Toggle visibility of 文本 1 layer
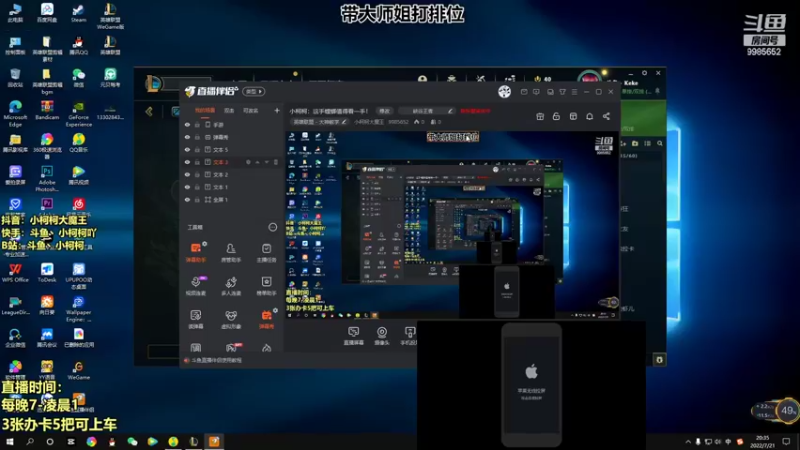The image size is (800, 450). point(187,187)
